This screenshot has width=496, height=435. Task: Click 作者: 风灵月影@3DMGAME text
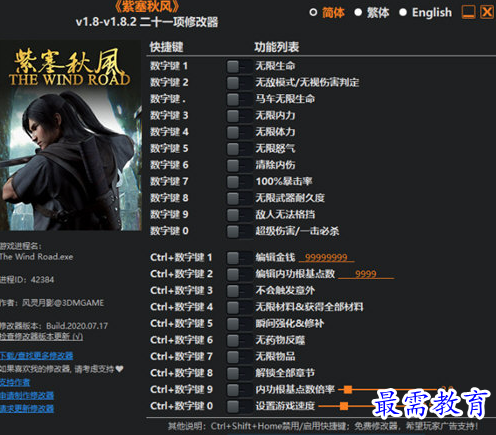point(52,303)
